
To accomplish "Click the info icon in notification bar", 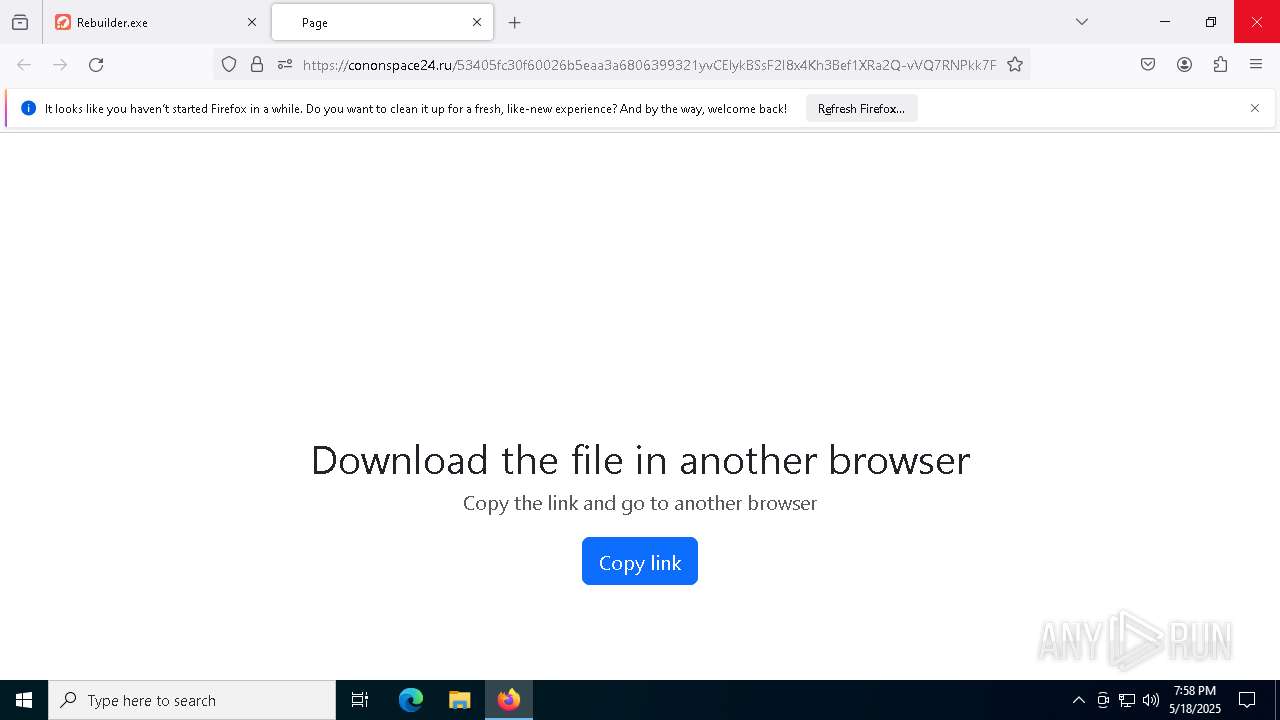I will pyautogui.click(x=28, y=108).
